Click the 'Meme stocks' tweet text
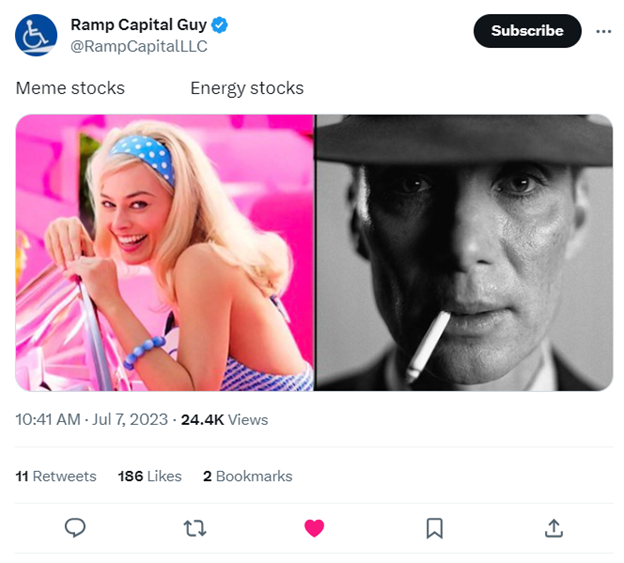 70,88
